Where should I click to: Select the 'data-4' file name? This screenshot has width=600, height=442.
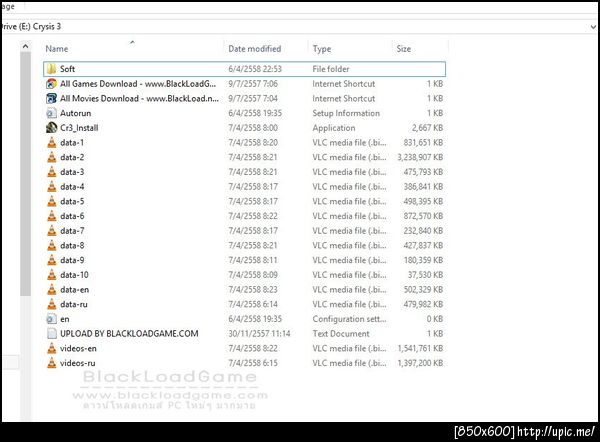72,187
